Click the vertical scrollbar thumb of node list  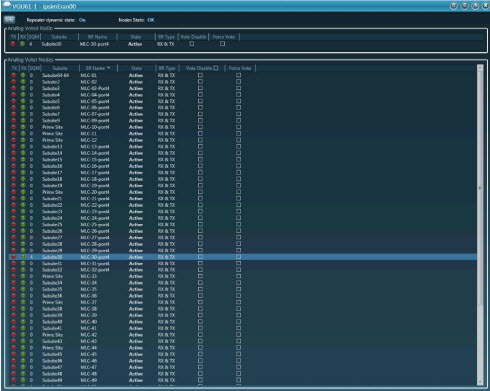(480, 188)
